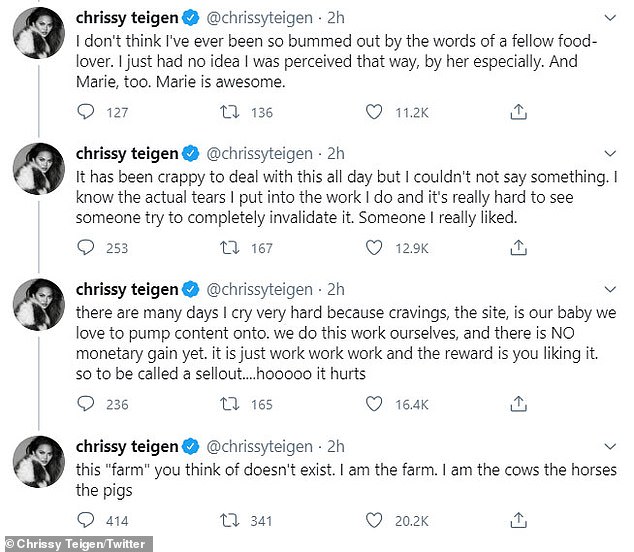
Task: Open chrissy teigen's name on first tweet
Action: [x=127, y=19]
